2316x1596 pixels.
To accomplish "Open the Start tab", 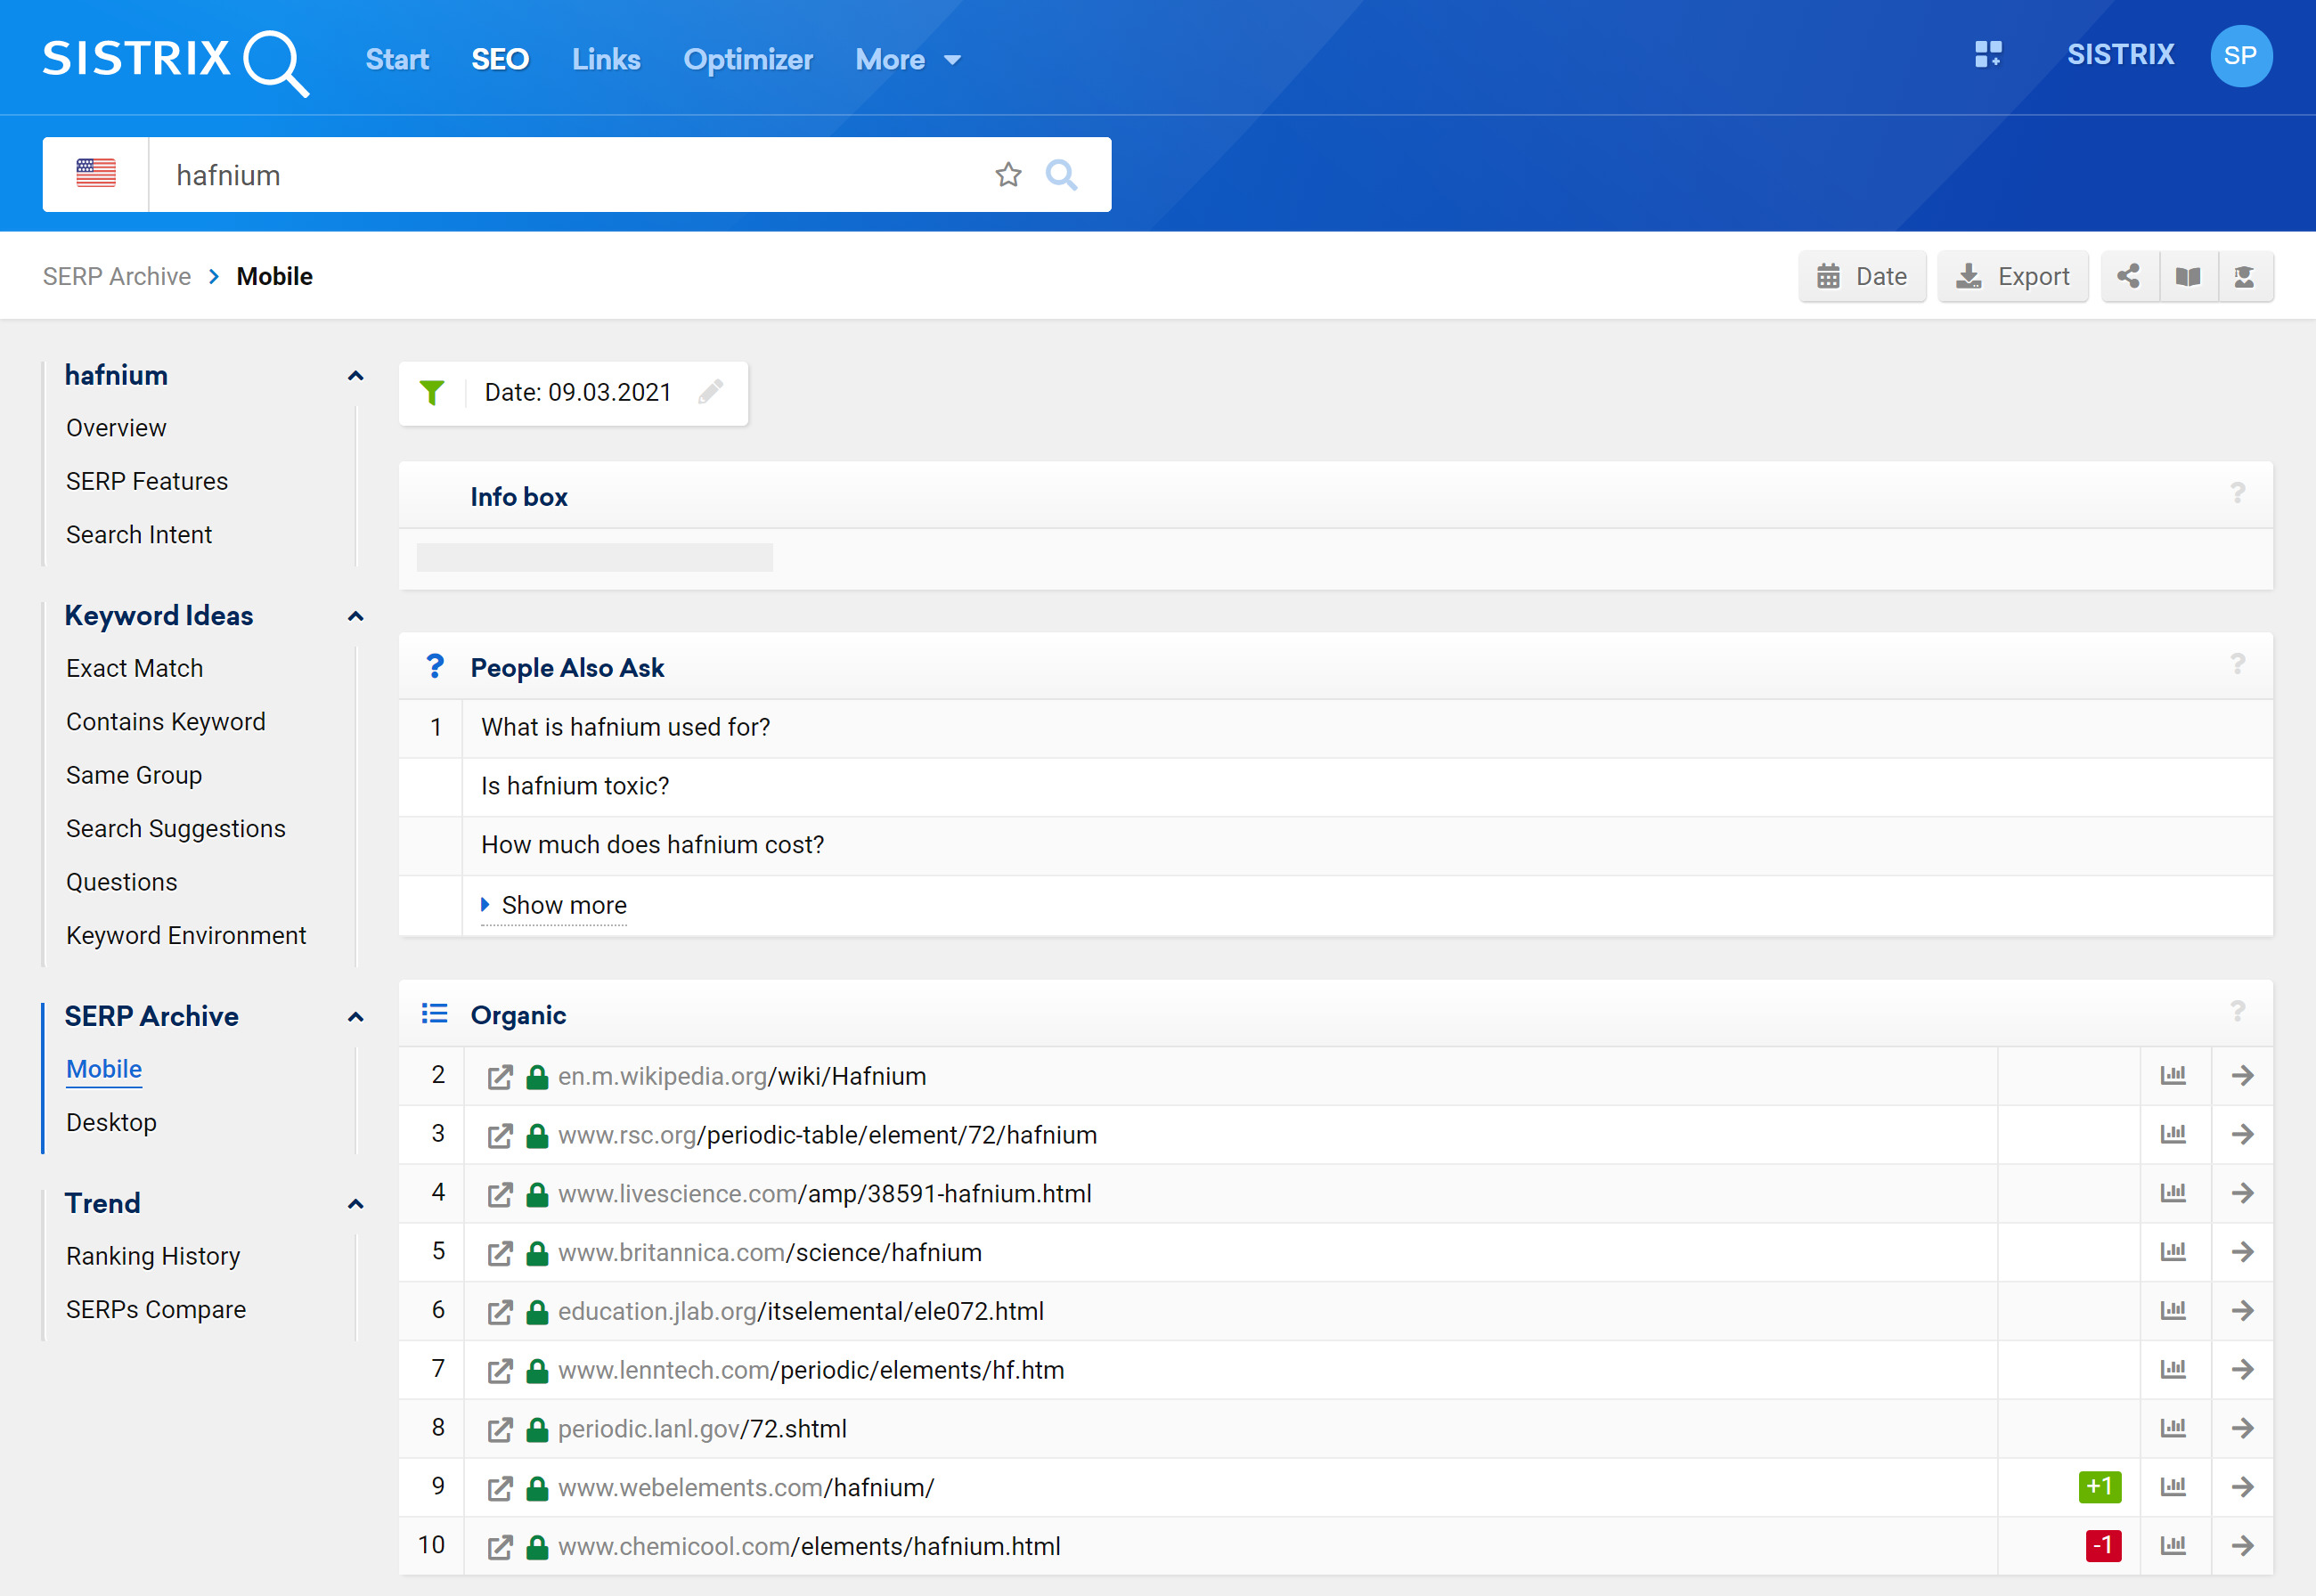I will [x=397, y=60].
